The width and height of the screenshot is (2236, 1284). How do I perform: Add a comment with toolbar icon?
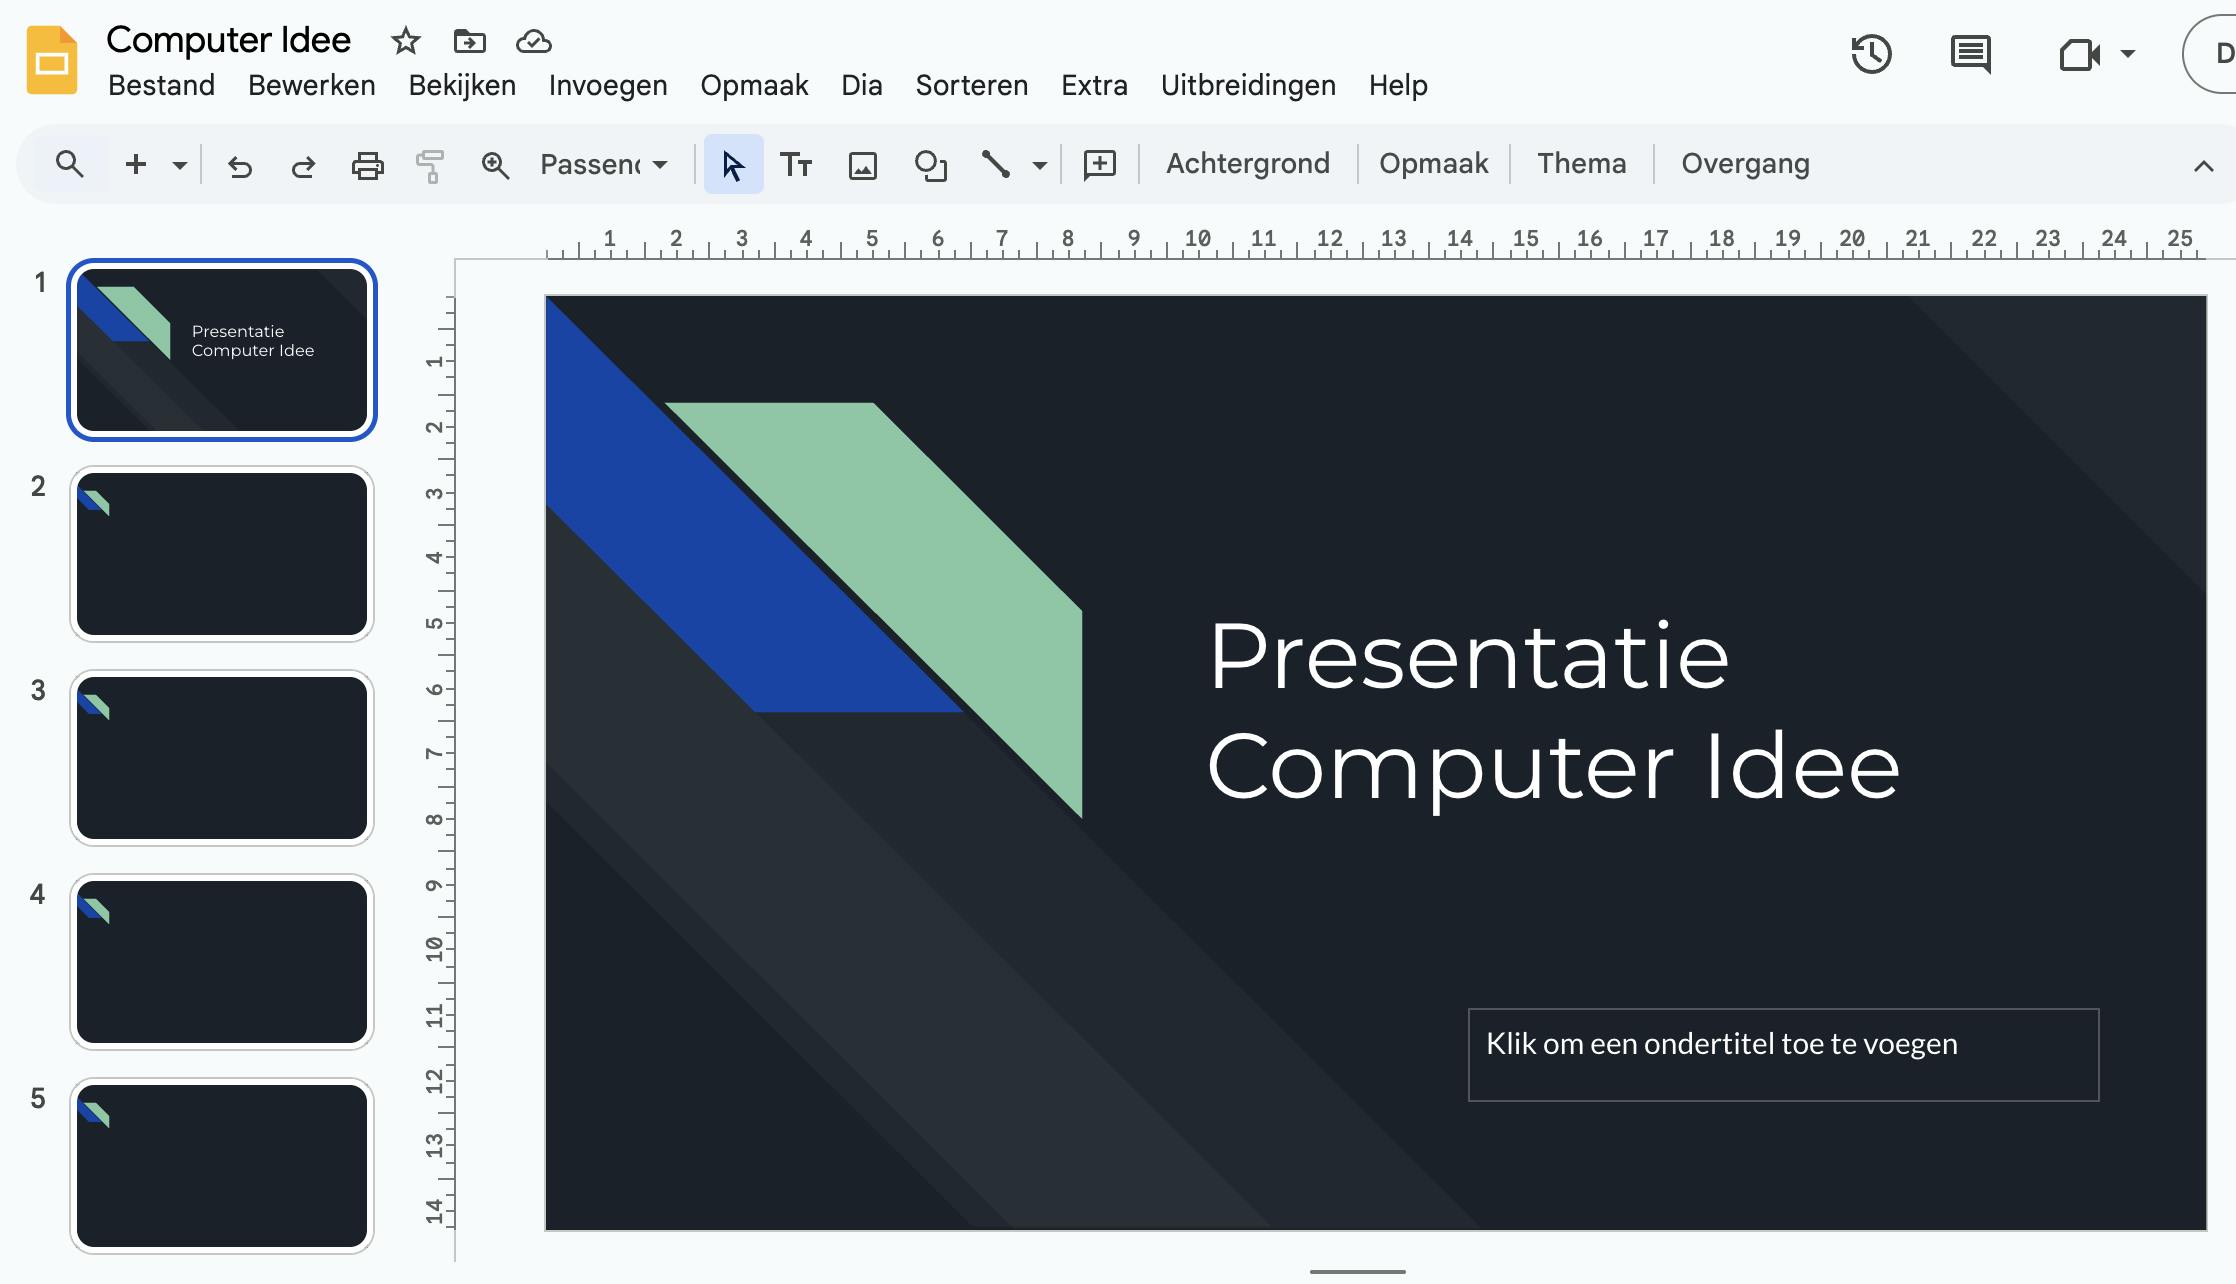coord(1099,165)
